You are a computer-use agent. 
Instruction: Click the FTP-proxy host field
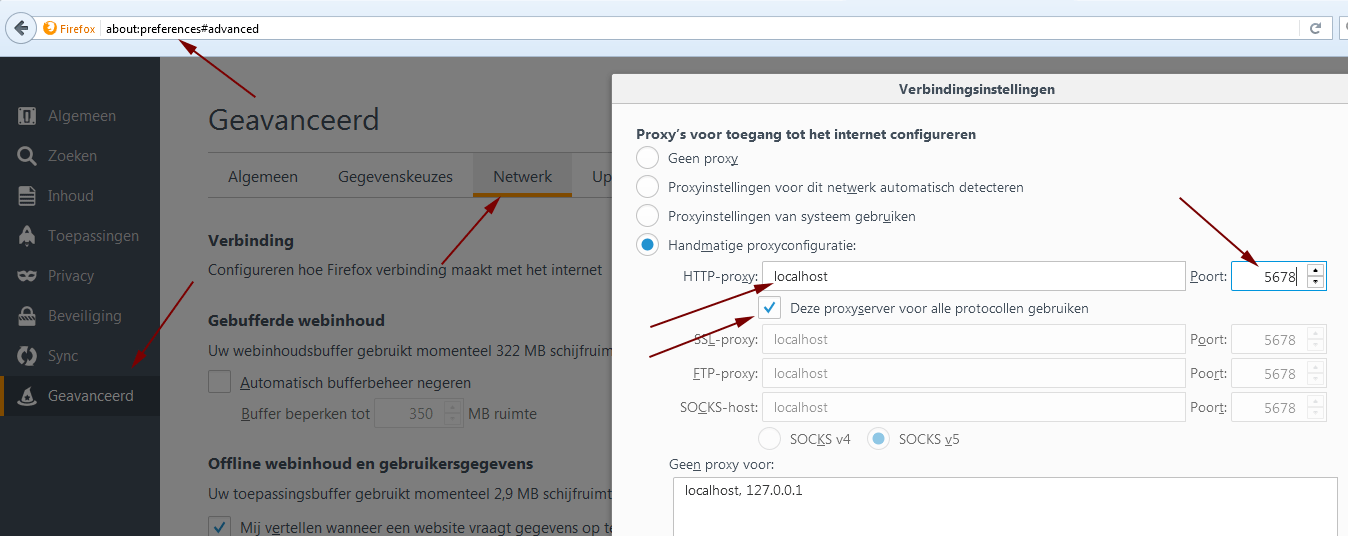(x=973, y=373)
